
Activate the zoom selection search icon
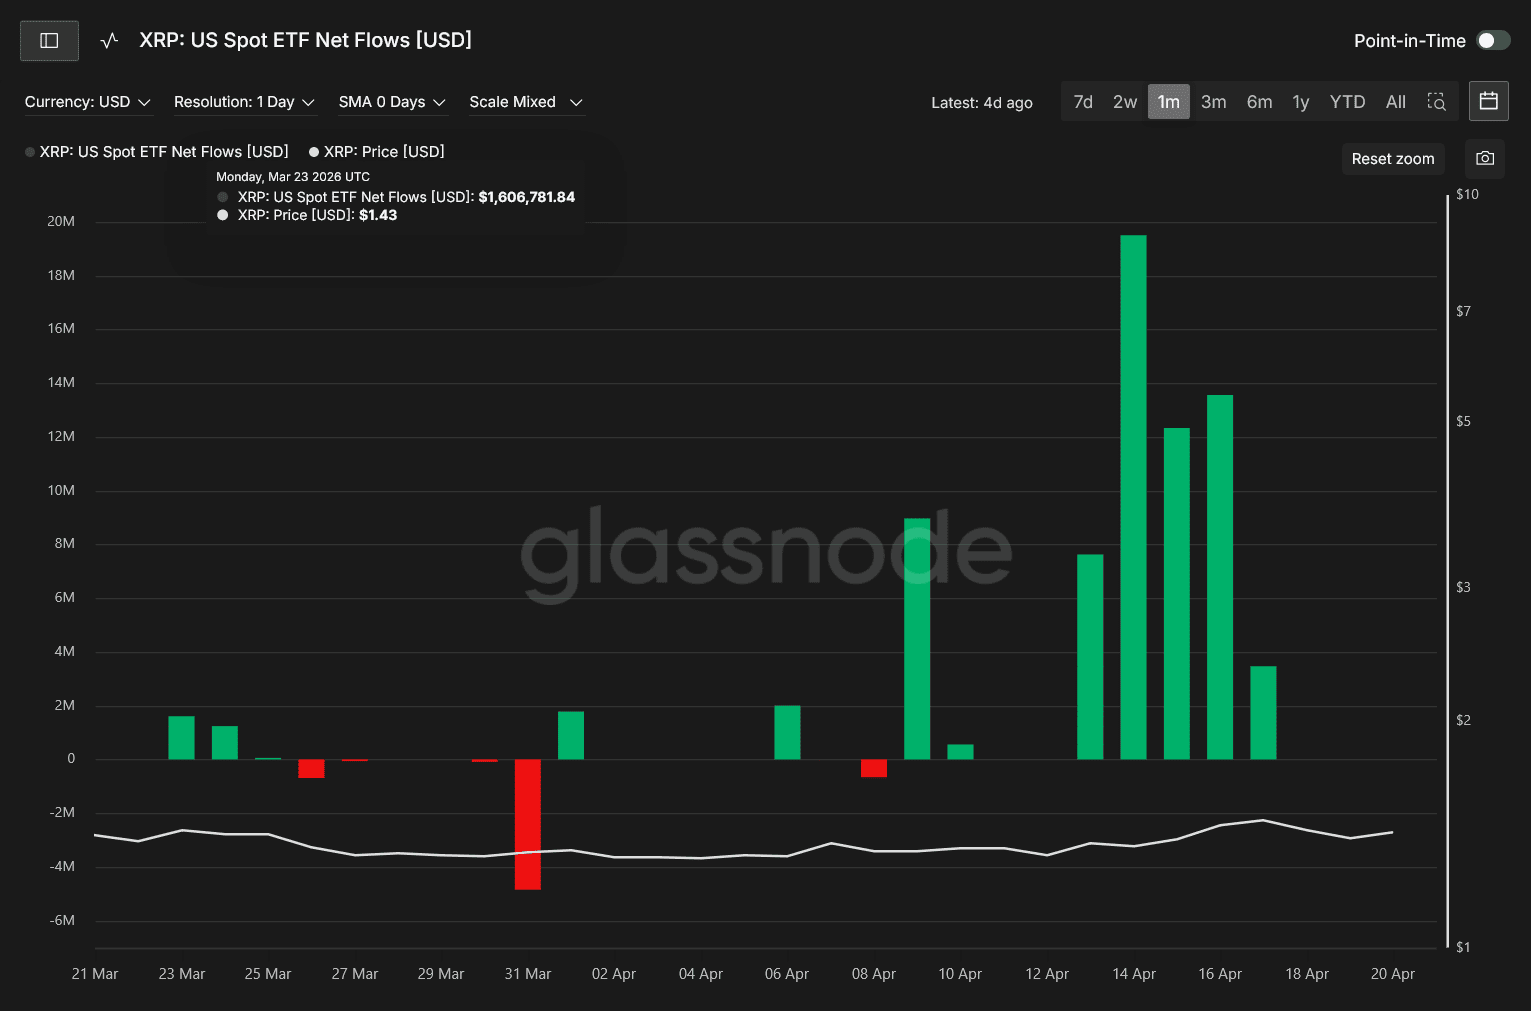(x=1436, y=102)
